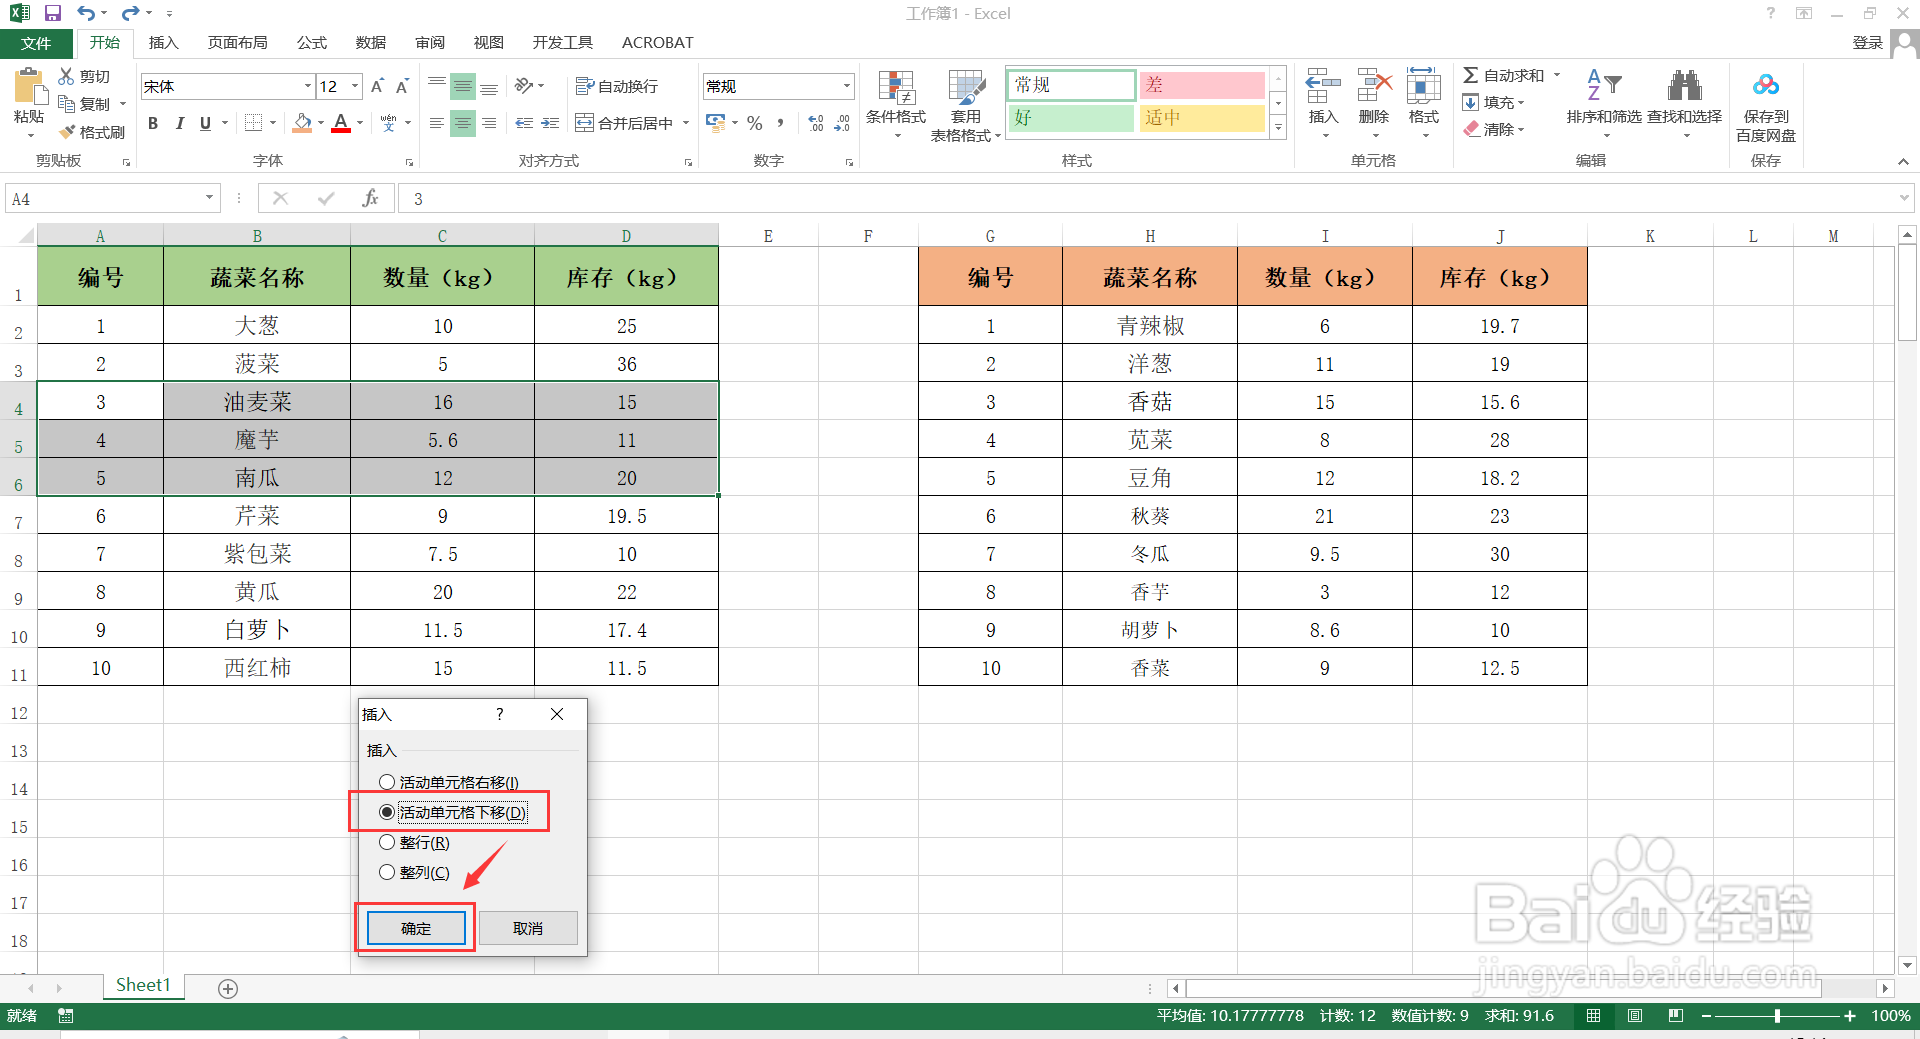
Task: Click cell containing 西红柿
Action: [x=257, y=667]
